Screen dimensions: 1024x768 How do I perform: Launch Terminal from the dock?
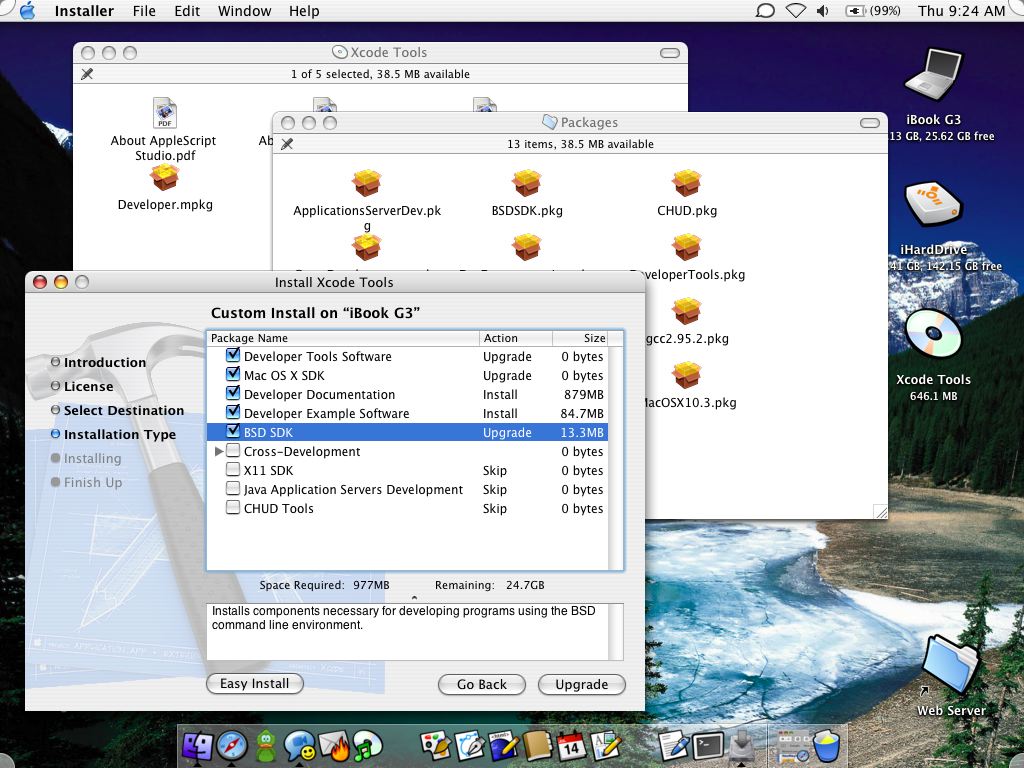click(x=708, y=745)
